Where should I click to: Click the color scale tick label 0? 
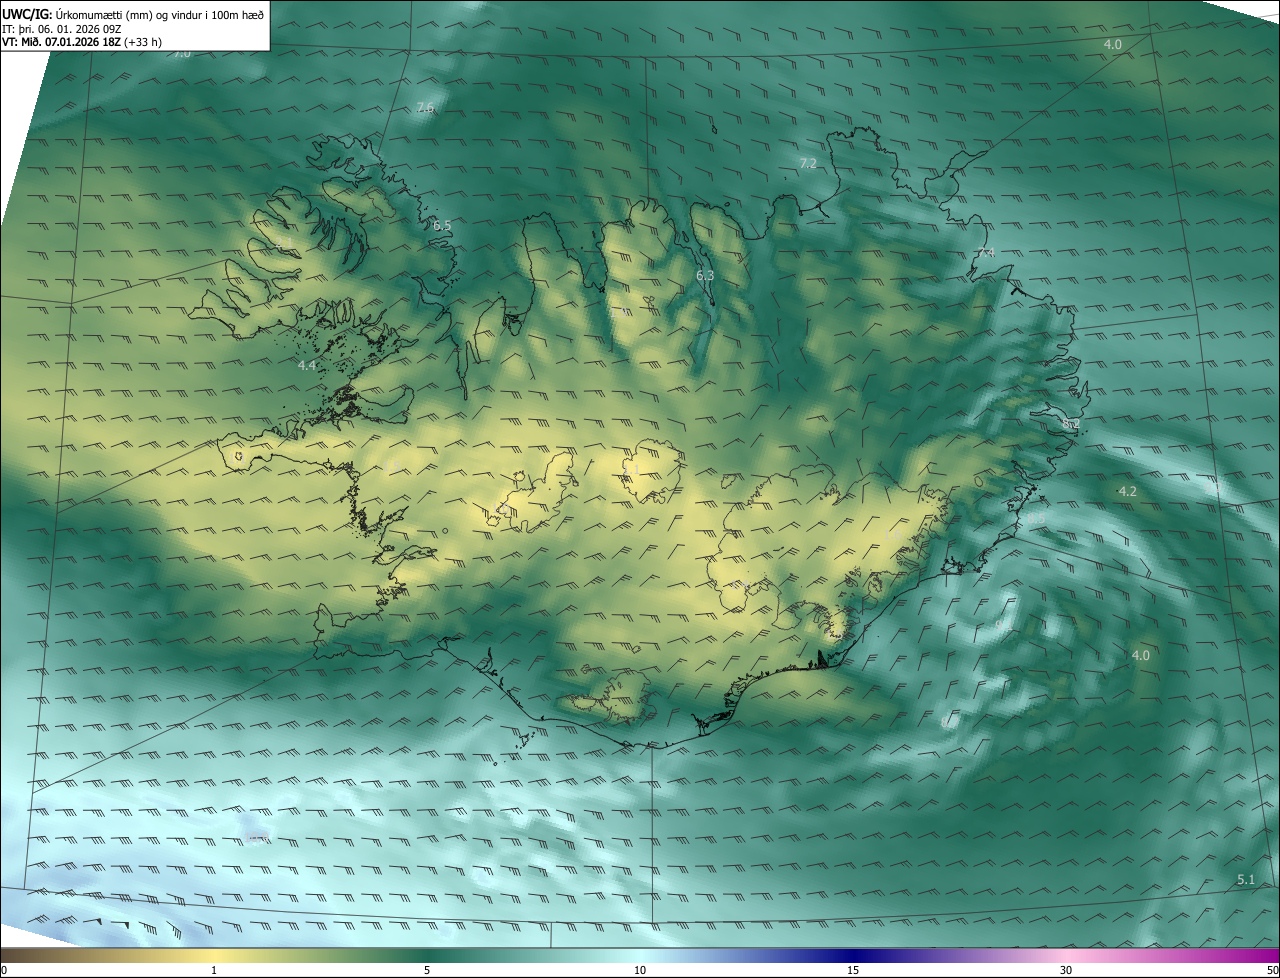(4, 971)
